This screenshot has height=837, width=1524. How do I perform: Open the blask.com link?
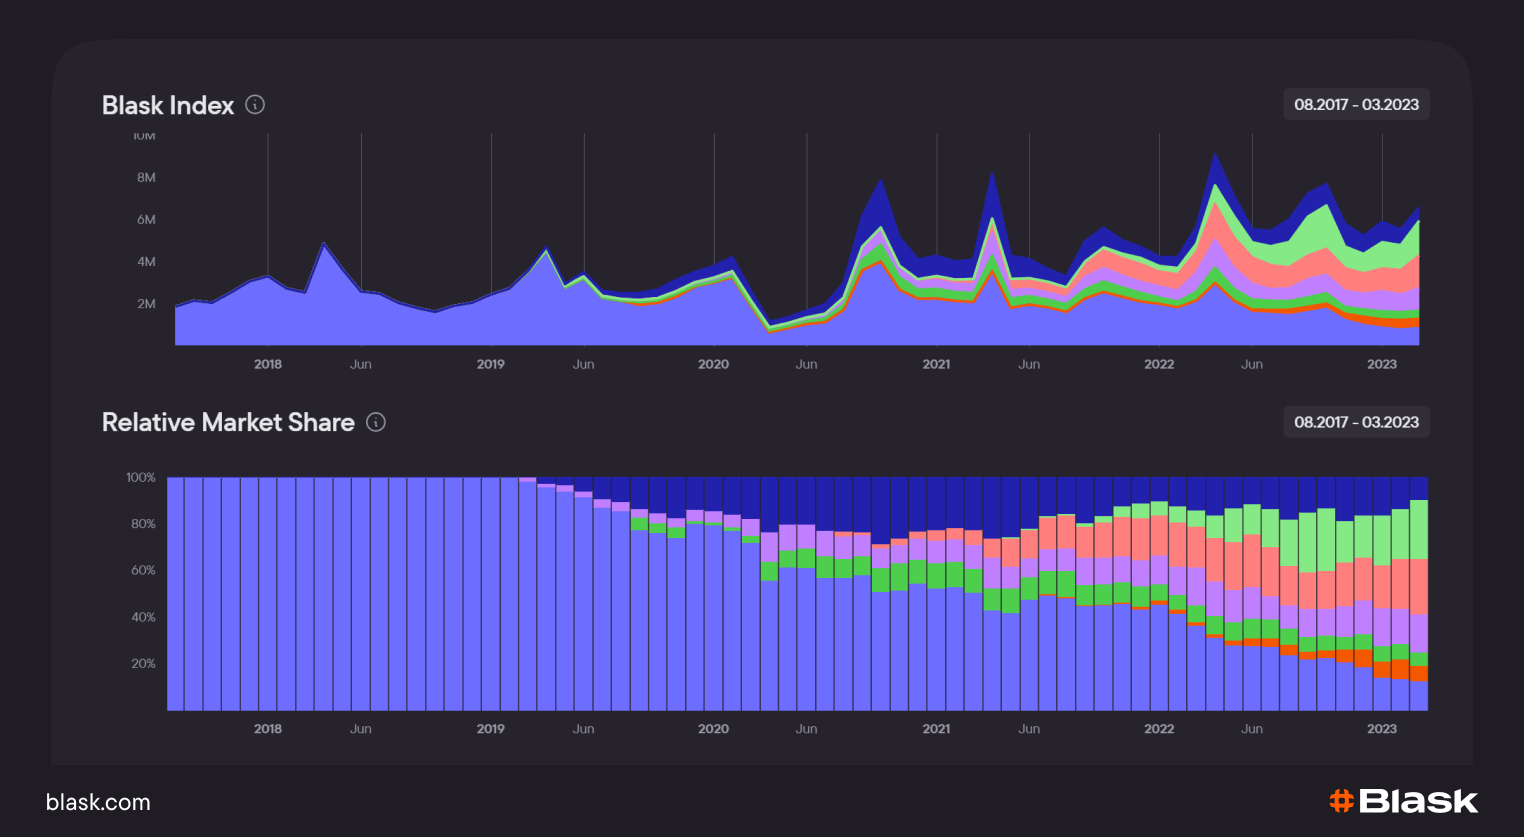click(98, 802)
